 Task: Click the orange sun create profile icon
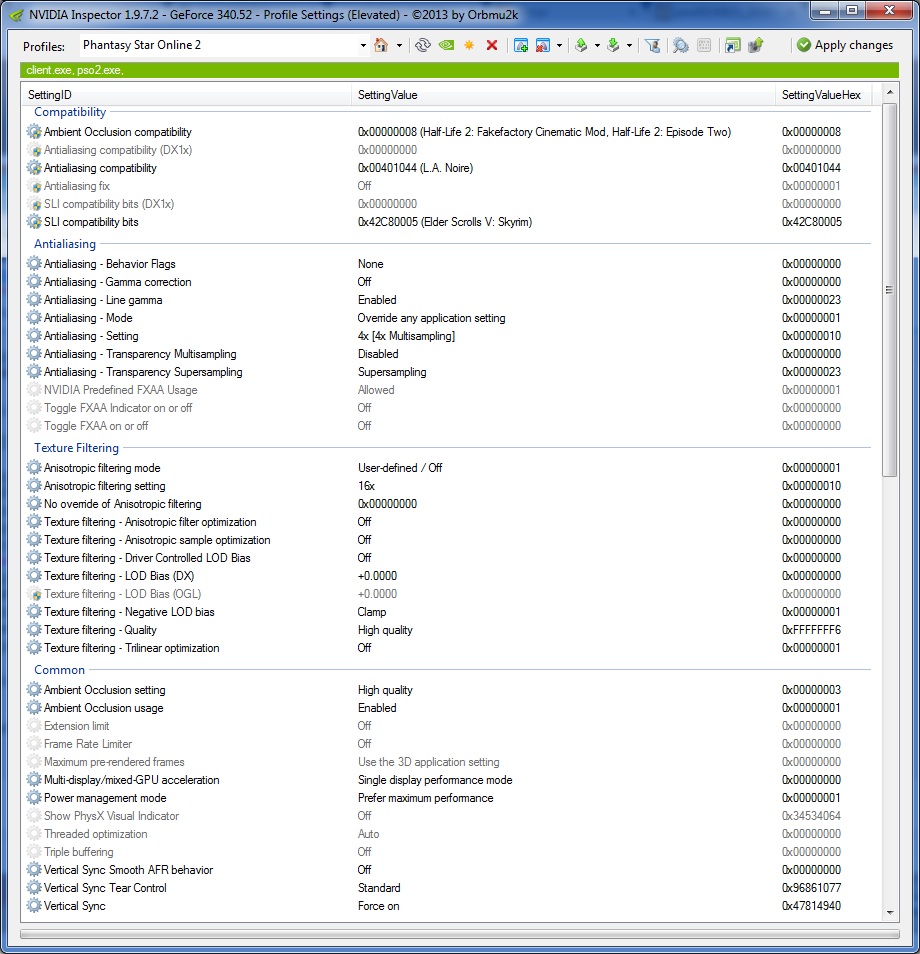click(x=469, y=45)
